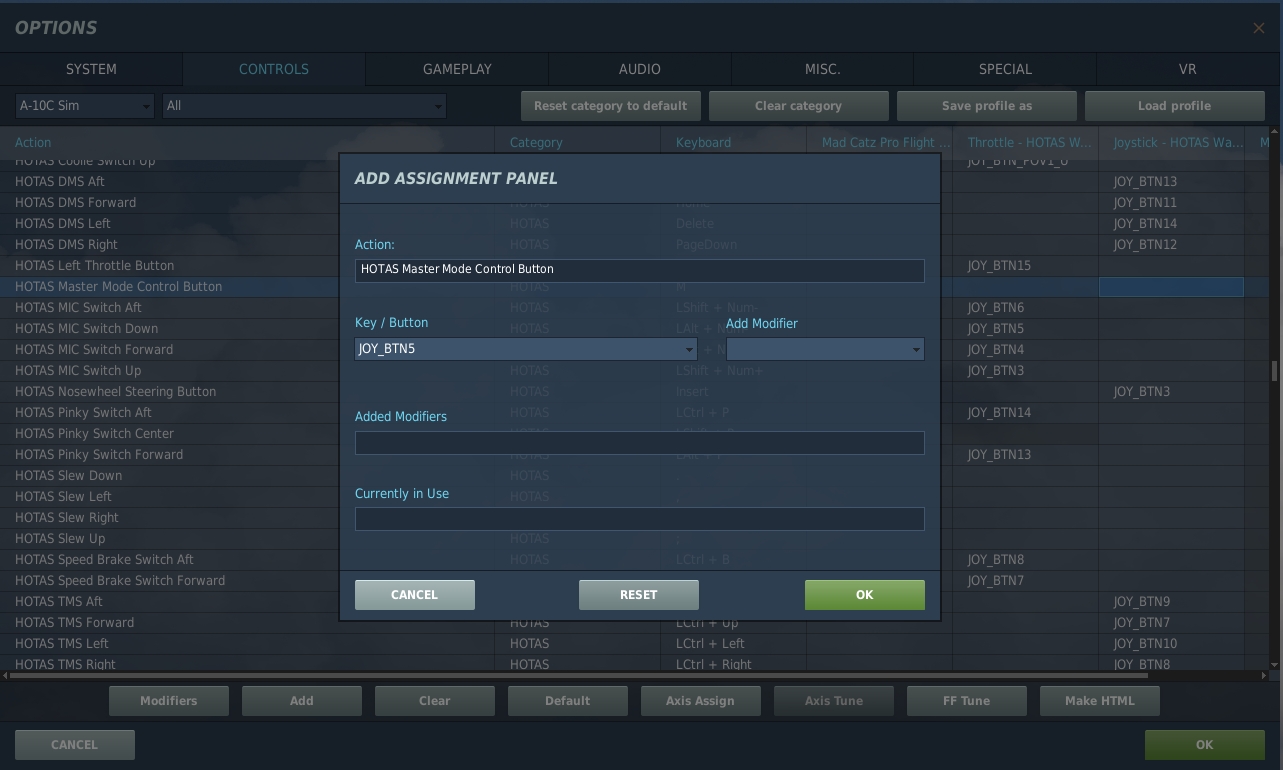
Task: Click the Default button
Action: (568, 701)
